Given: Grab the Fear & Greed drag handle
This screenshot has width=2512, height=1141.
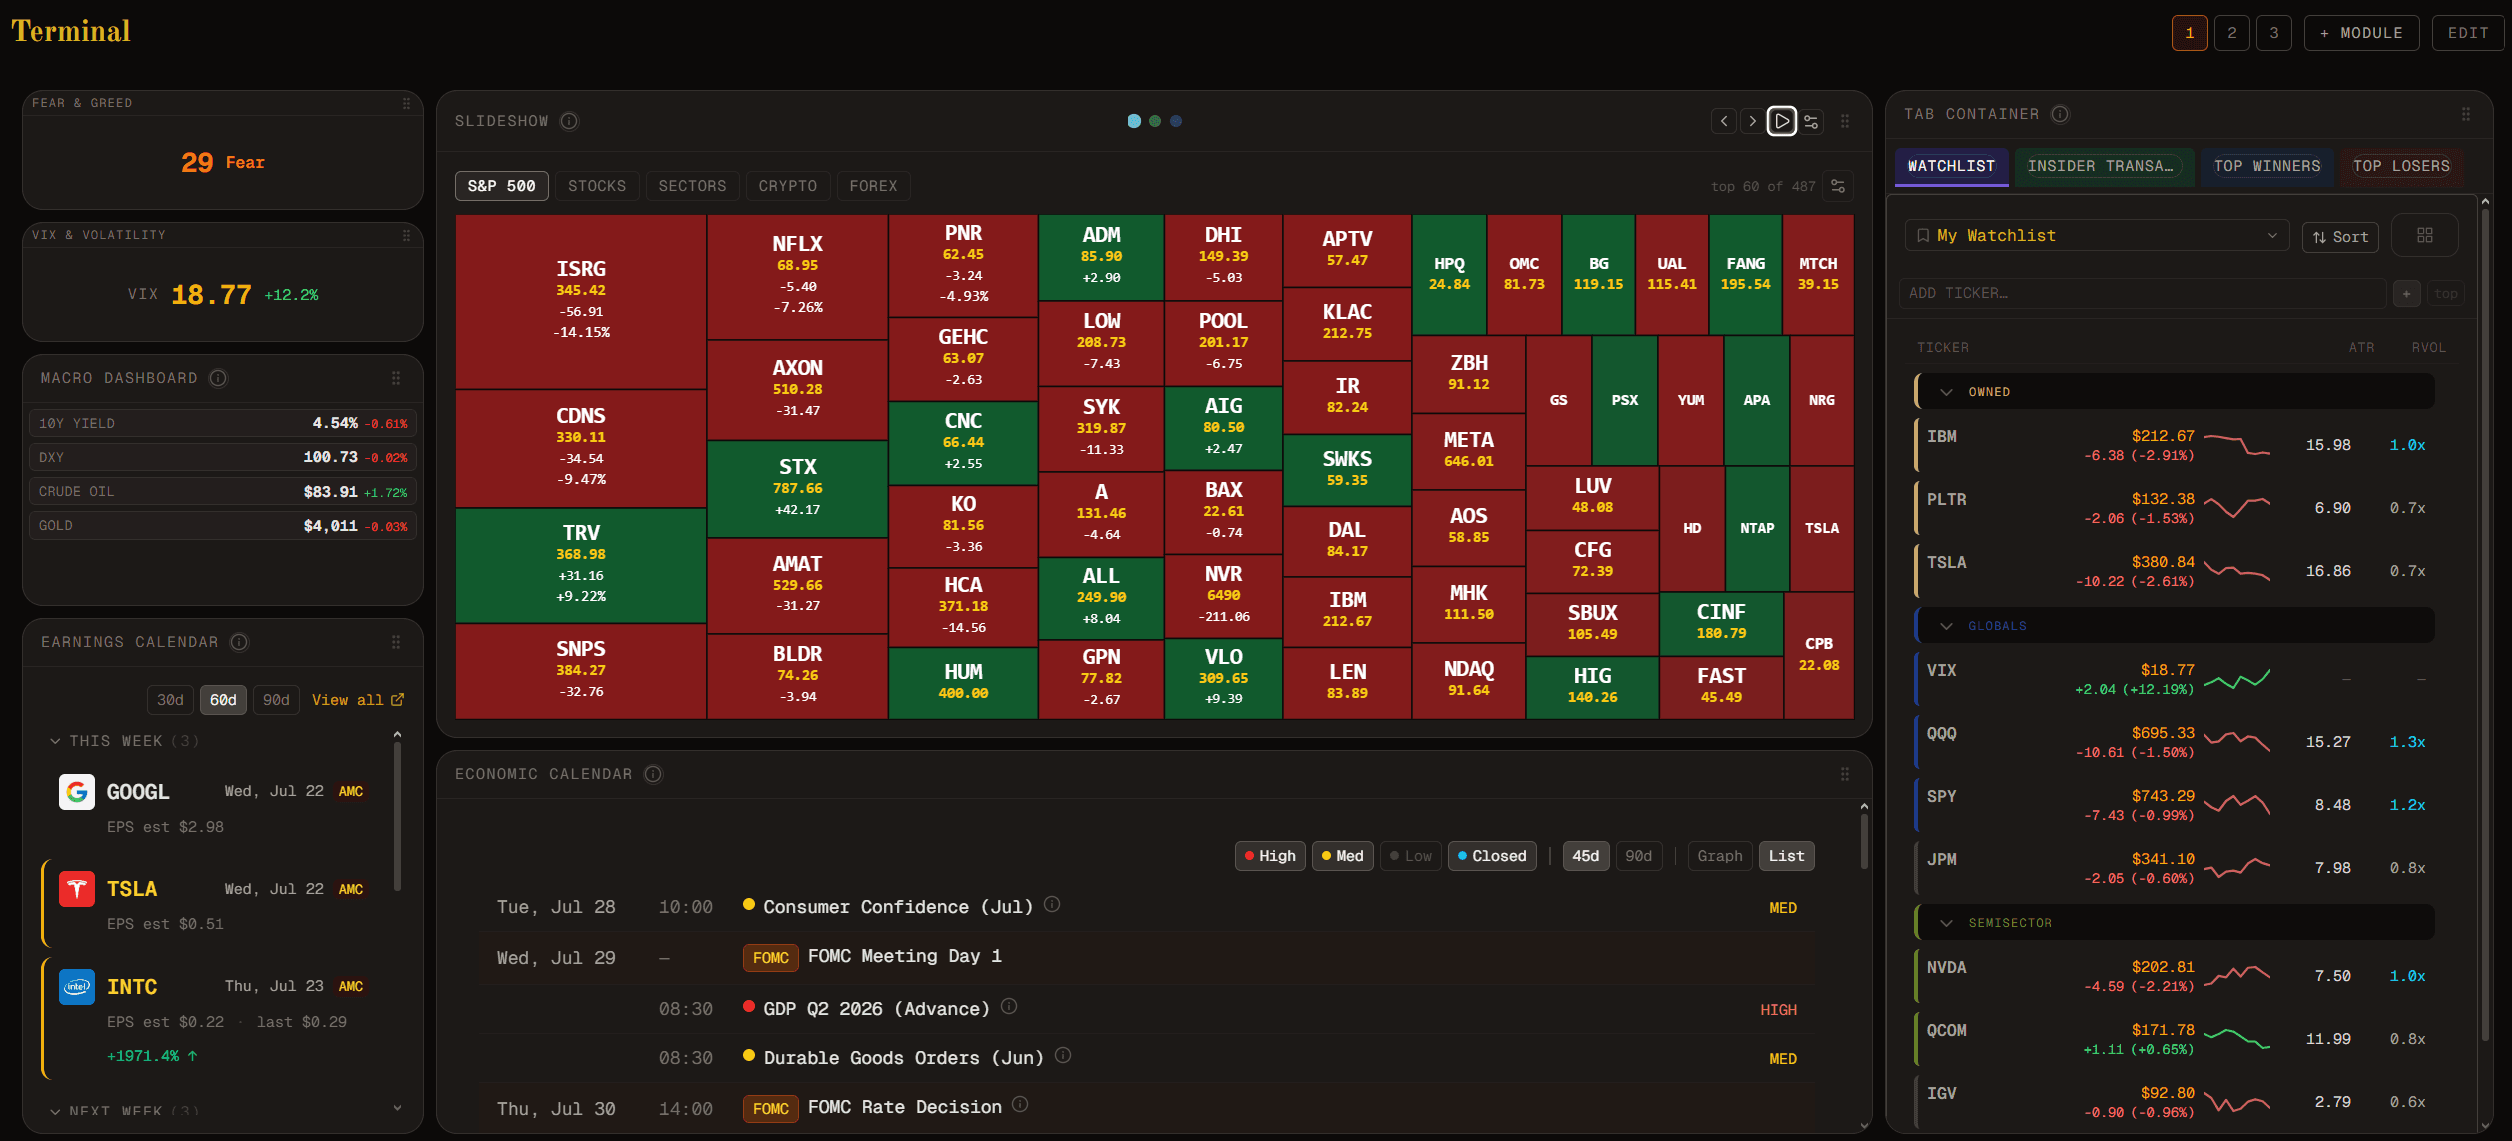Looking at the screenshot, I should pos(406,103).
